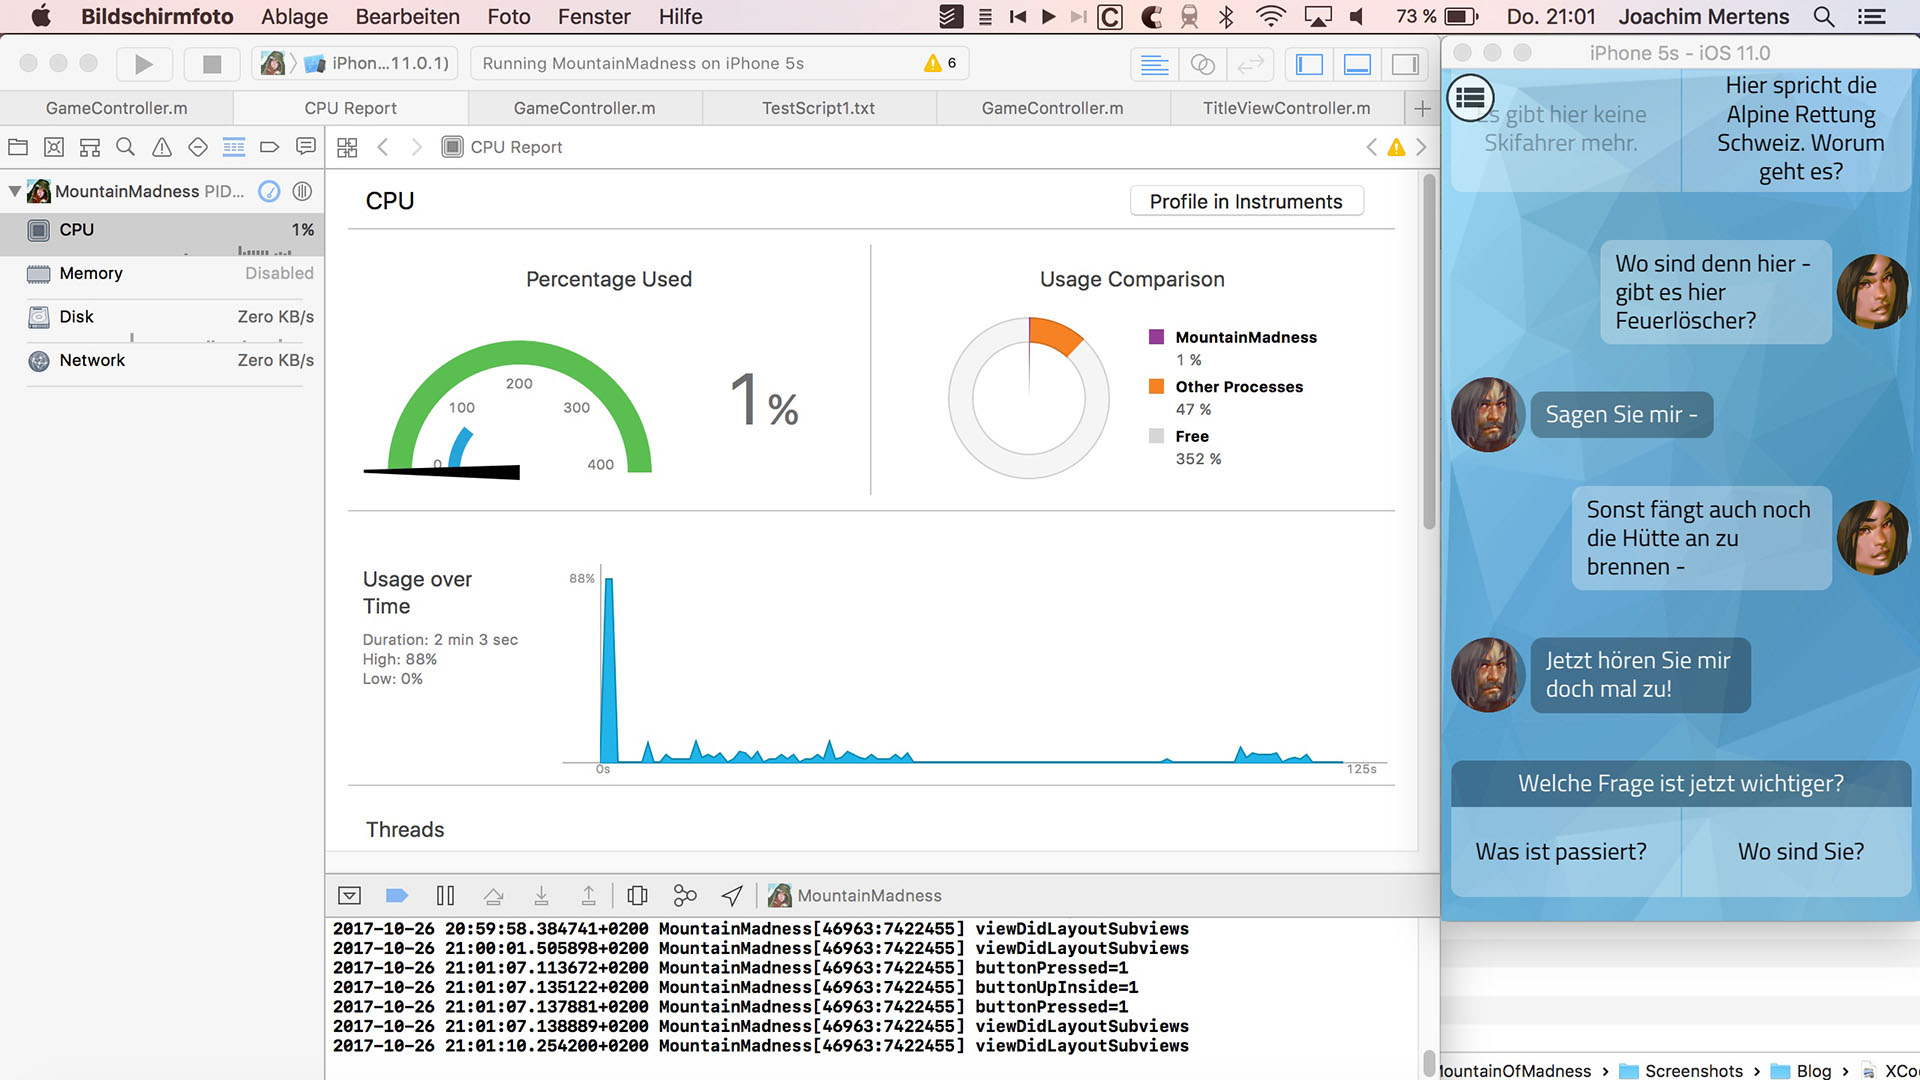This screenshot has width=1920, height=1080.
Task: Toggle breakpoints activation in debug bar
Action: 397,895
